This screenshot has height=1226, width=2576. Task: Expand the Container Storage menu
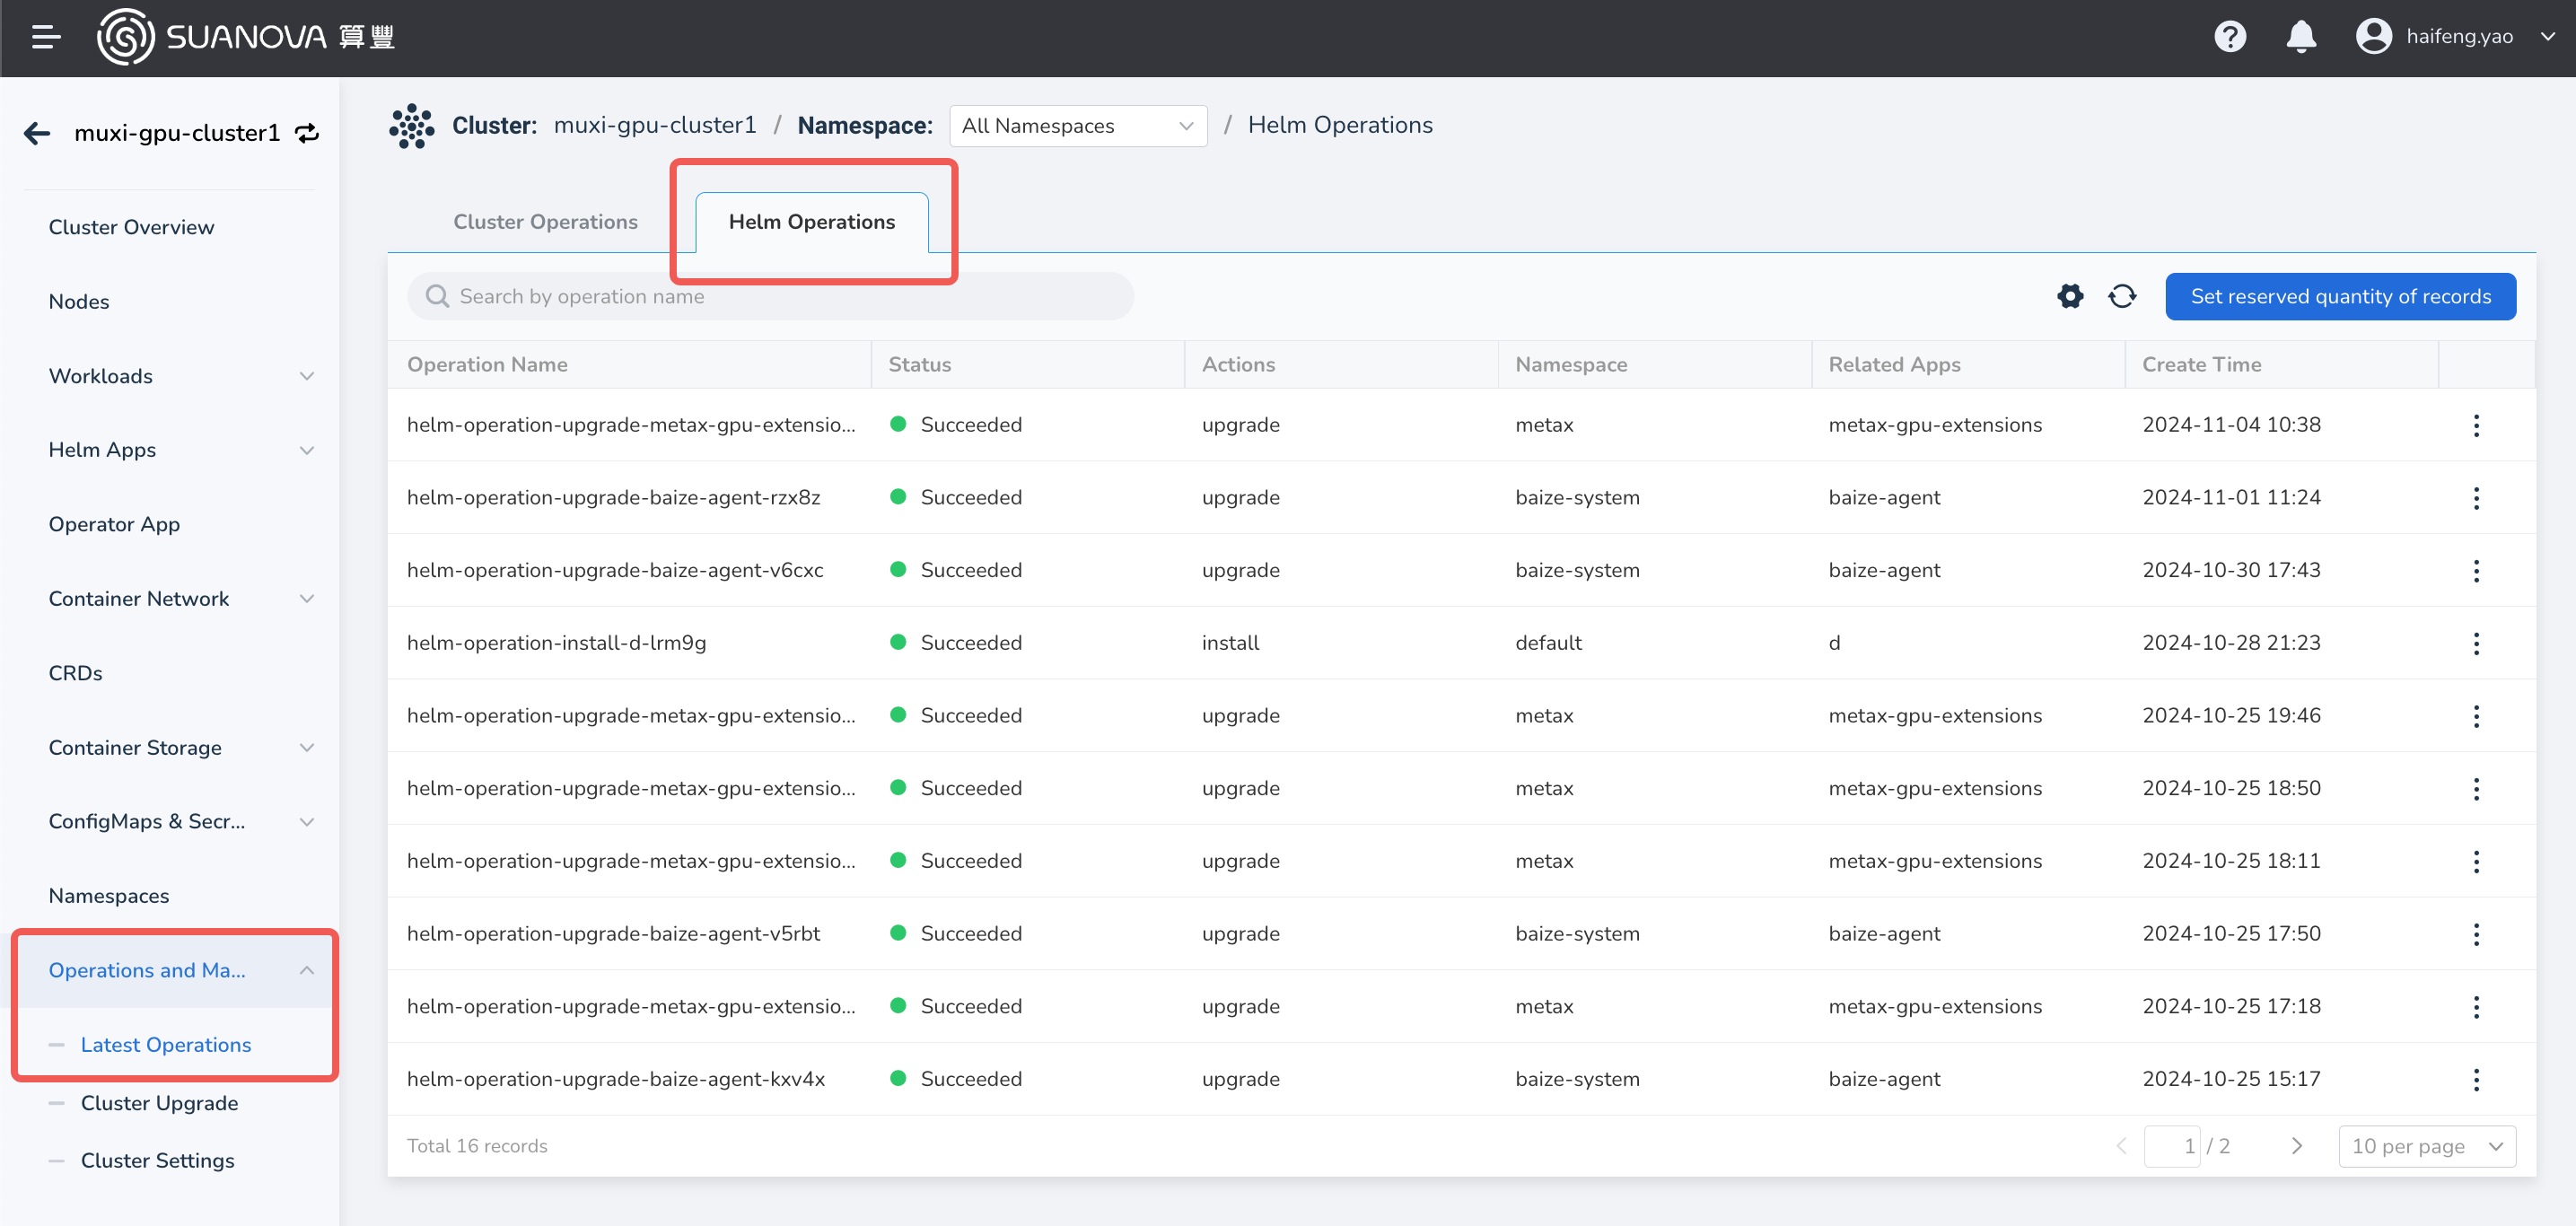(x=180, y=748)
